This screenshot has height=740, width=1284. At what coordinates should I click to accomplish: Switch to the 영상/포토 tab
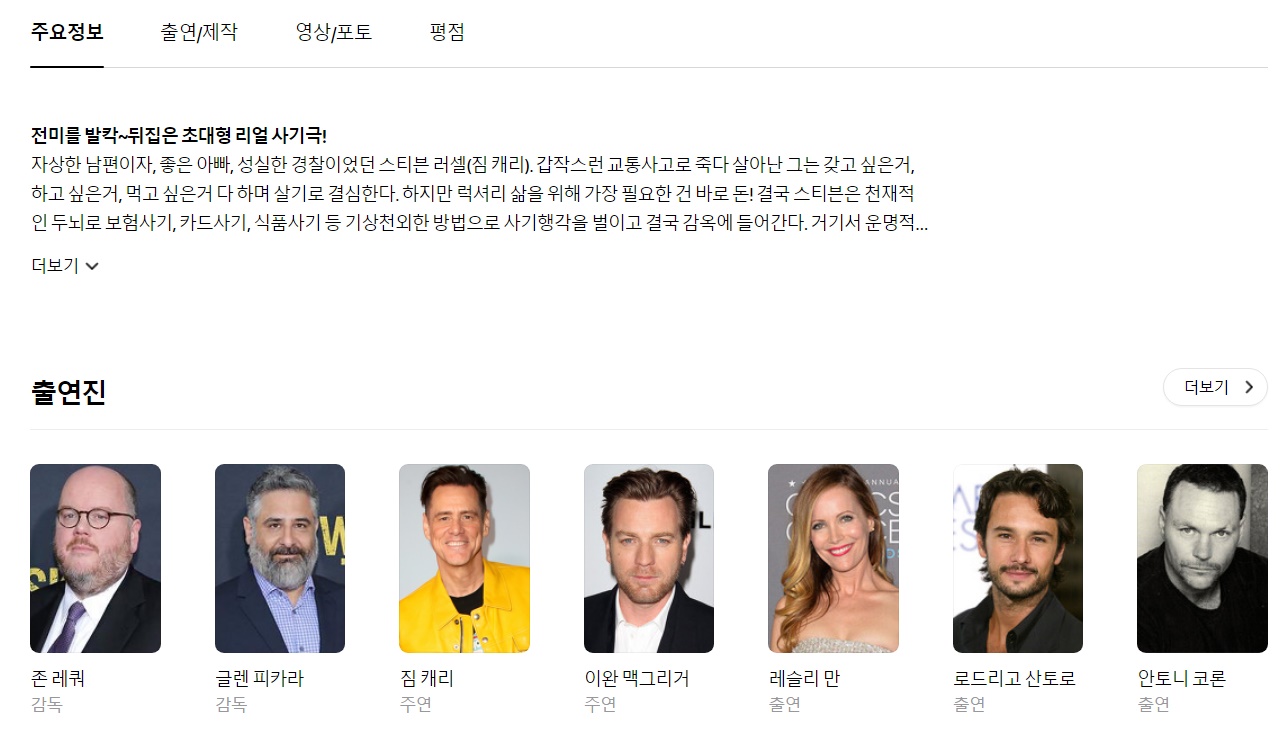click(x=334, y=32)
